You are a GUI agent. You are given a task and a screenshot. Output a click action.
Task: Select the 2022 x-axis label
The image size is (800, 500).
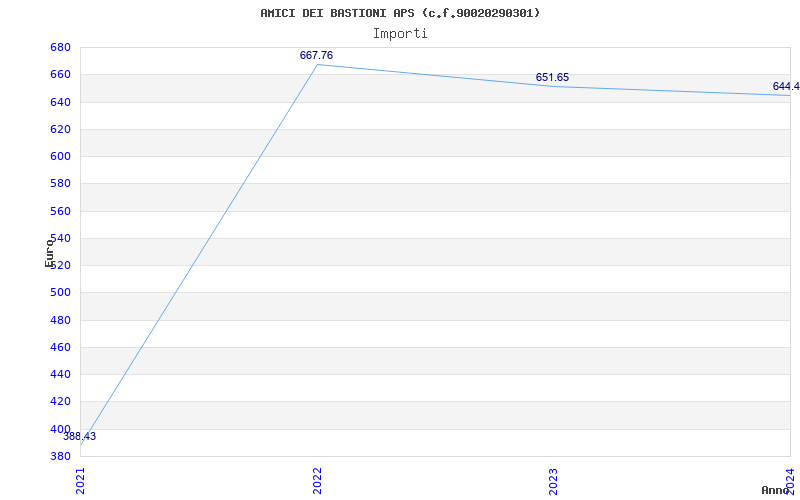[317, 481]
